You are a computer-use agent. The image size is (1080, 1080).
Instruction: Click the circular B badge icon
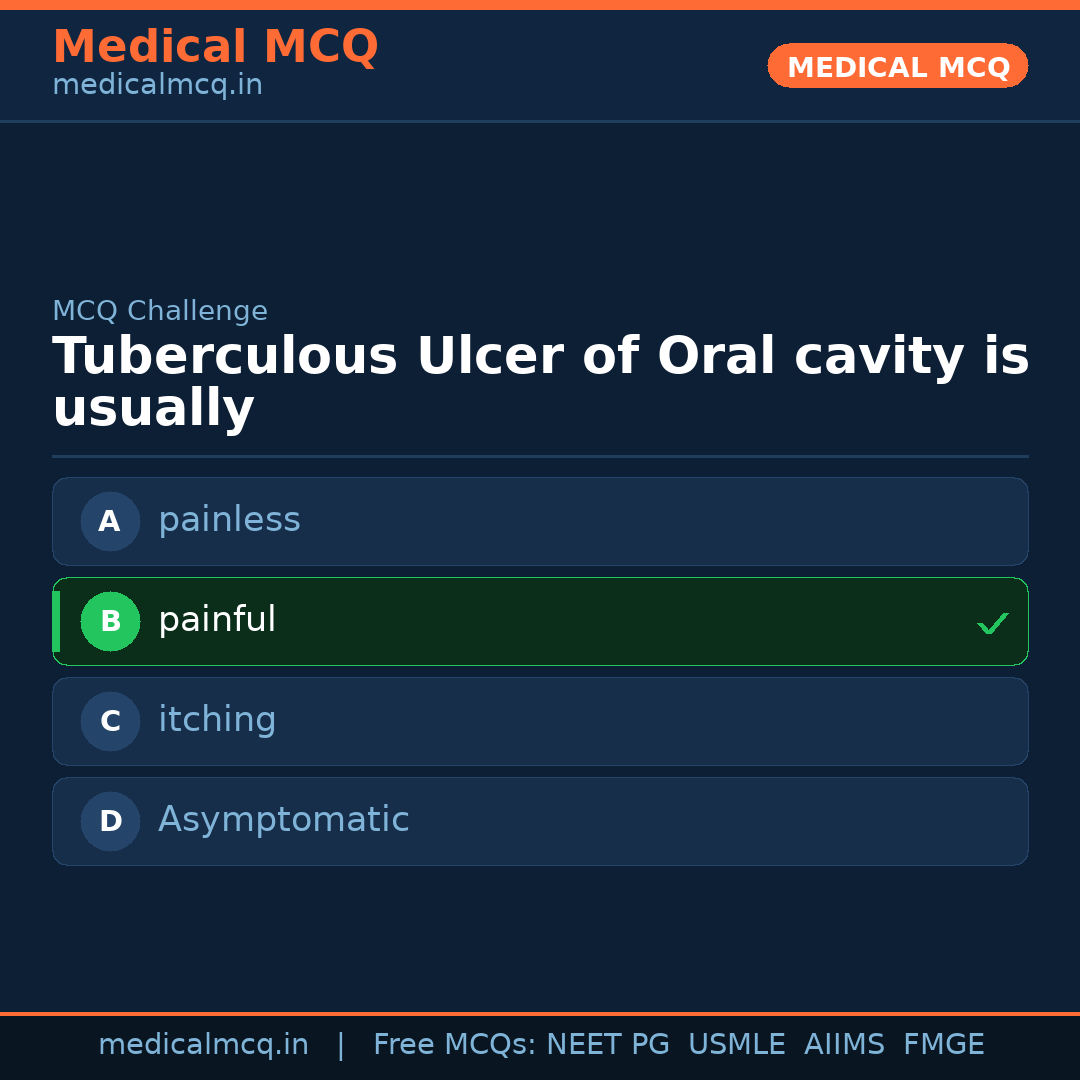tap(110, 621)
